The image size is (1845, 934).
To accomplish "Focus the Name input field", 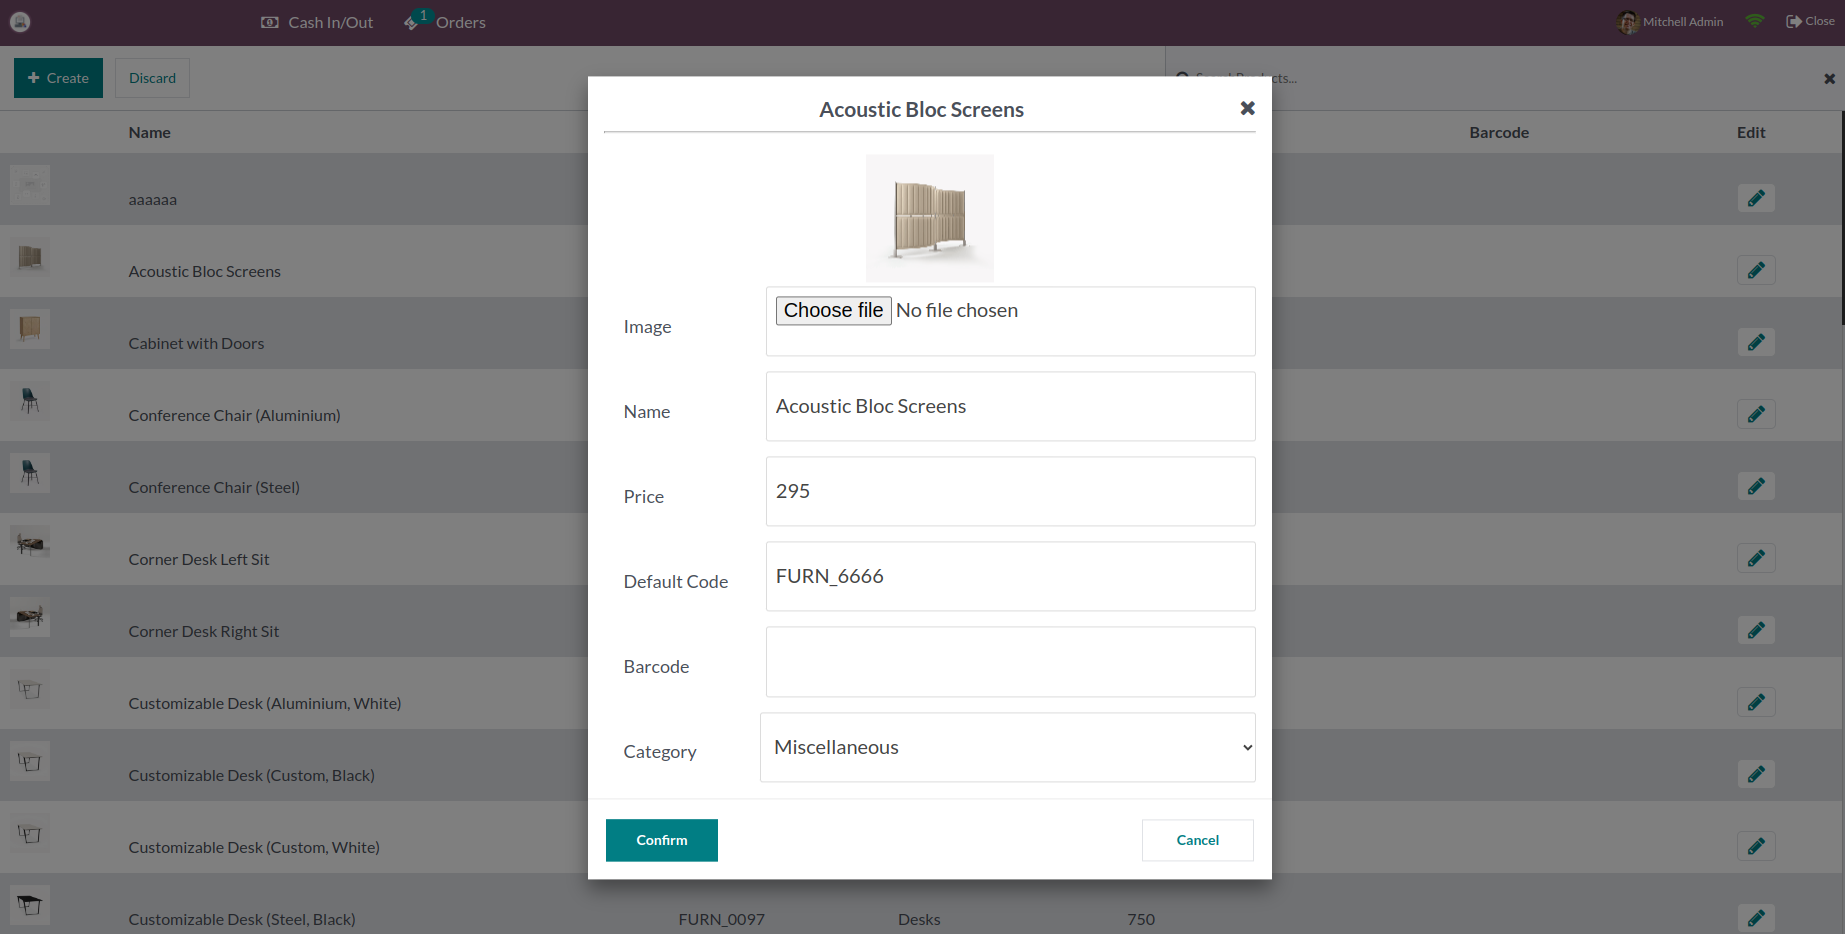I will (1010, 406).
